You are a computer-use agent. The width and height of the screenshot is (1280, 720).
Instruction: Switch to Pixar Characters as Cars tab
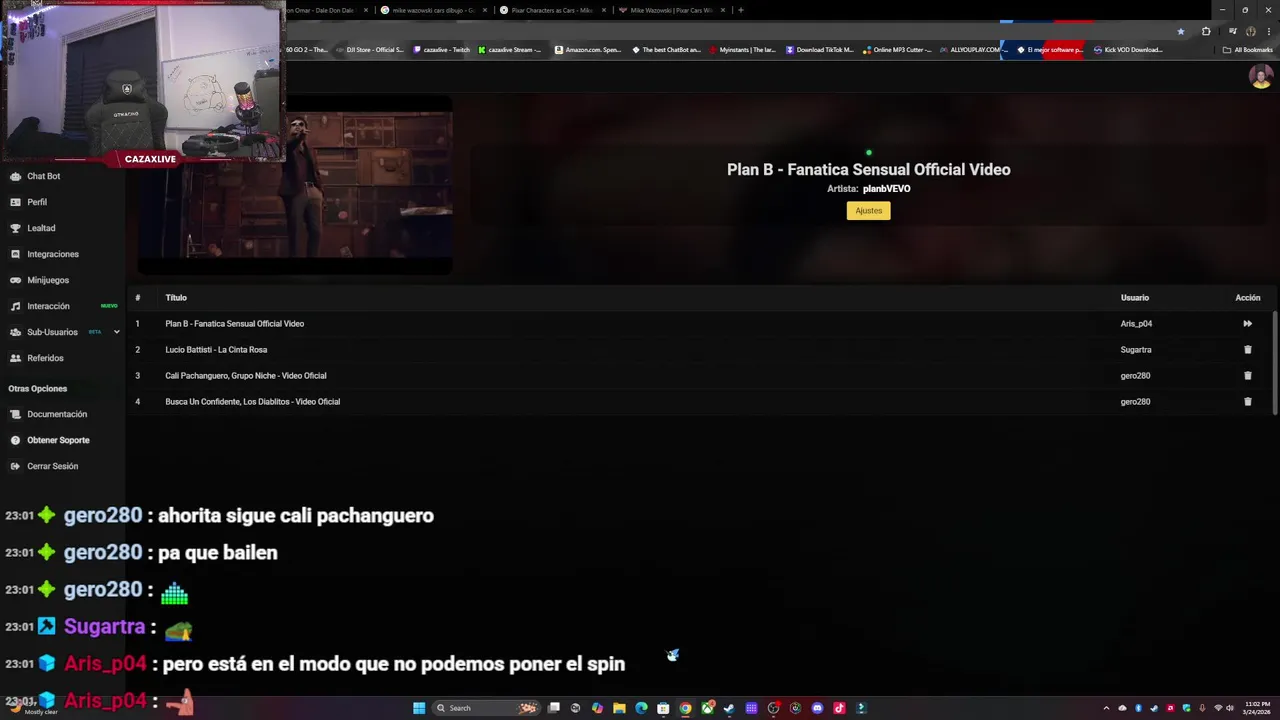[x=552, y=10]
